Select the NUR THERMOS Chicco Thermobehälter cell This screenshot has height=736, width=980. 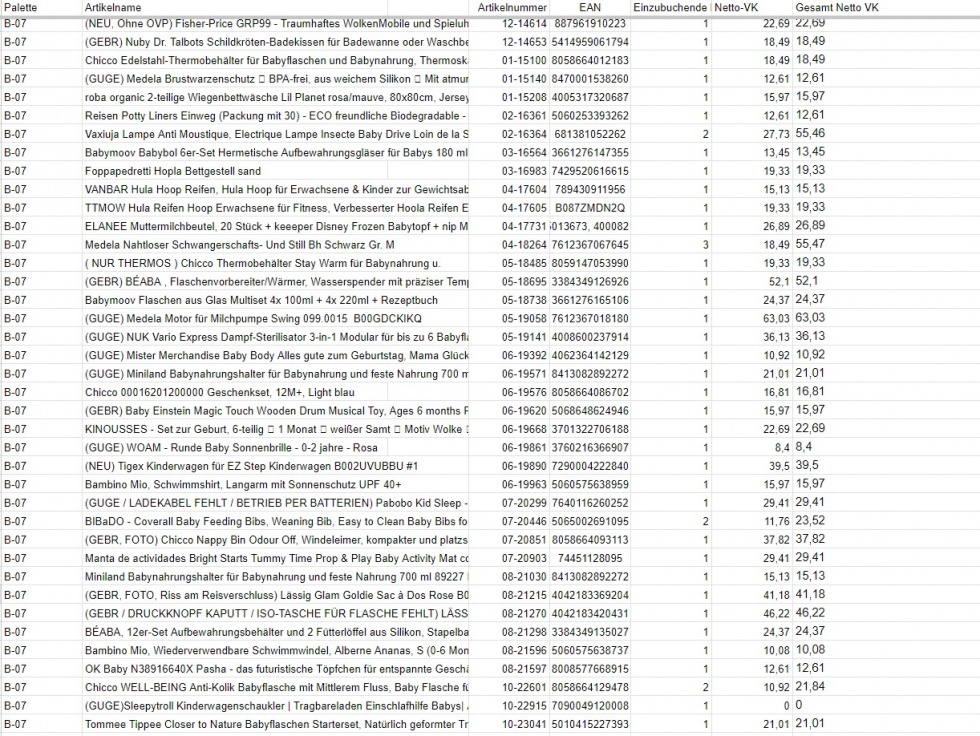coord(275,263)
